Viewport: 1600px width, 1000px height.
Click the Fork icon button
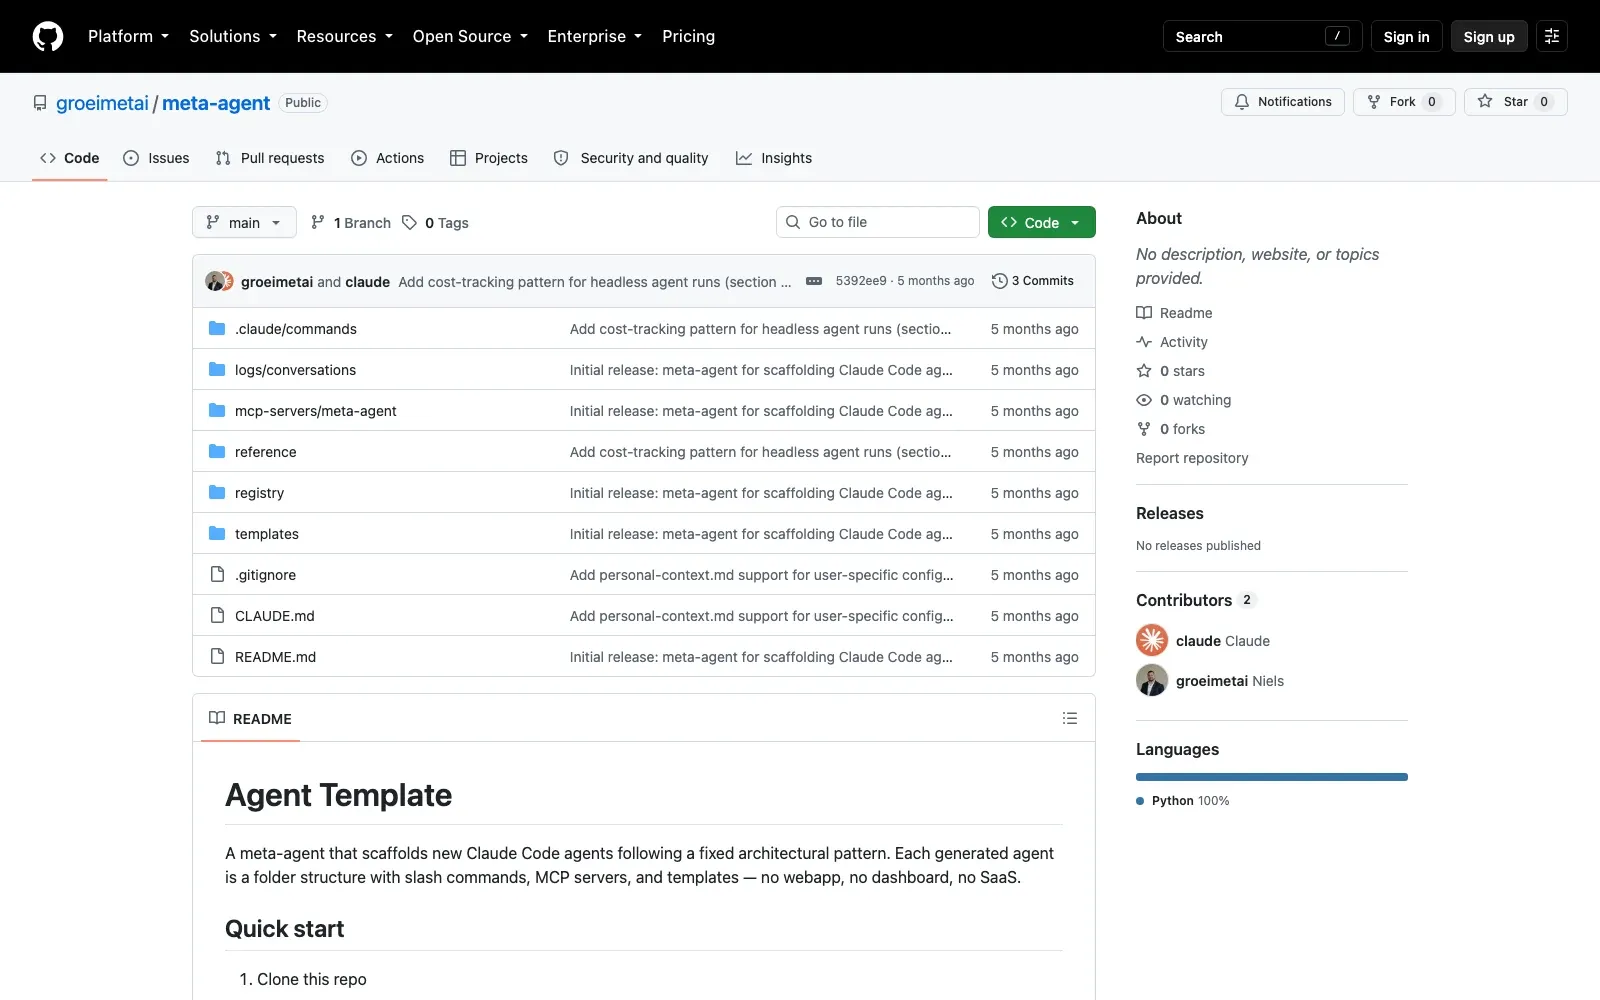[1374, 102]
